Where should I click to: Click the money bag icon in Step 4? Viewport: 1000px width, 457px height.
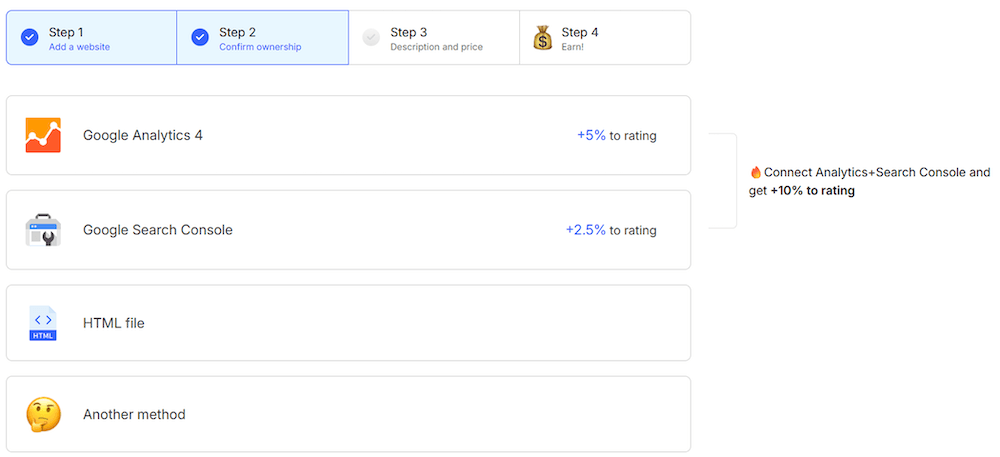[x=543, y=38]
